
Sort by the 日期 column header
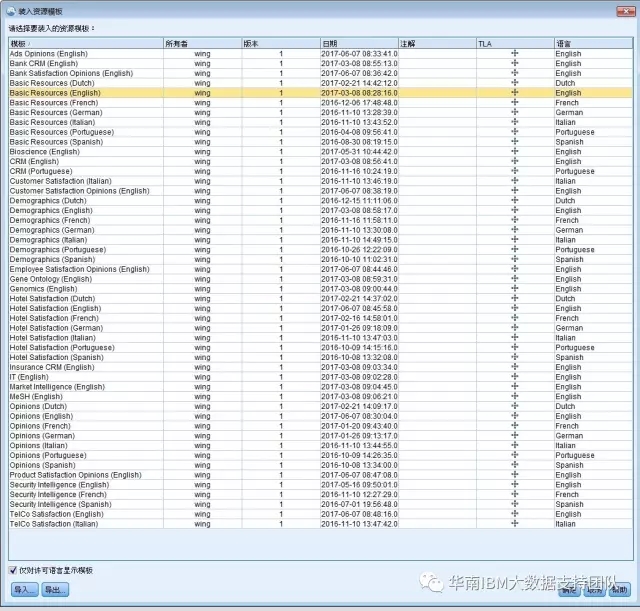click(x=359, y=43)
